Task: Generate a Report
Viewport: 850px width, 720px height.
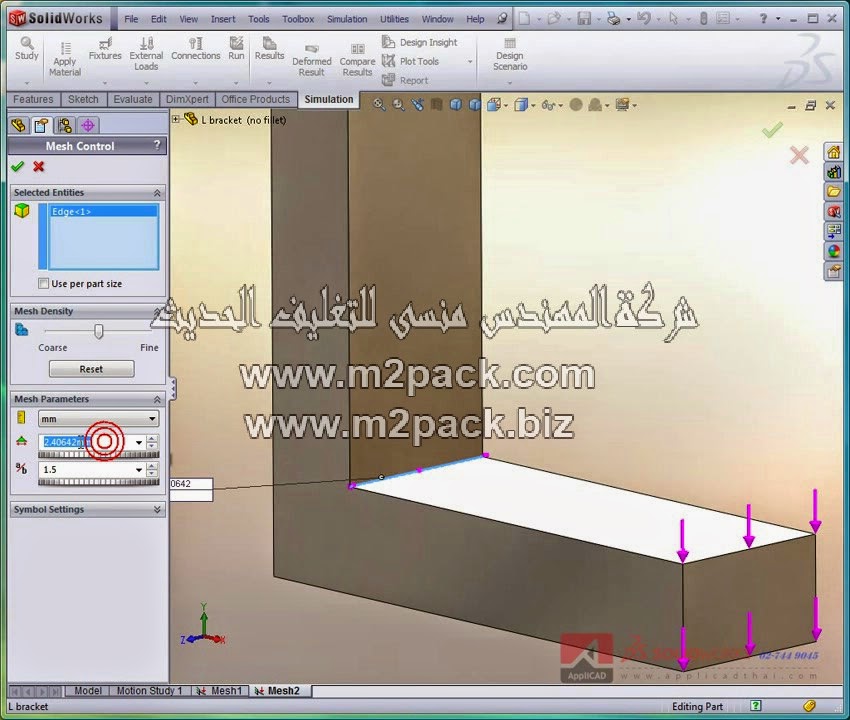Action: point(405,80)
